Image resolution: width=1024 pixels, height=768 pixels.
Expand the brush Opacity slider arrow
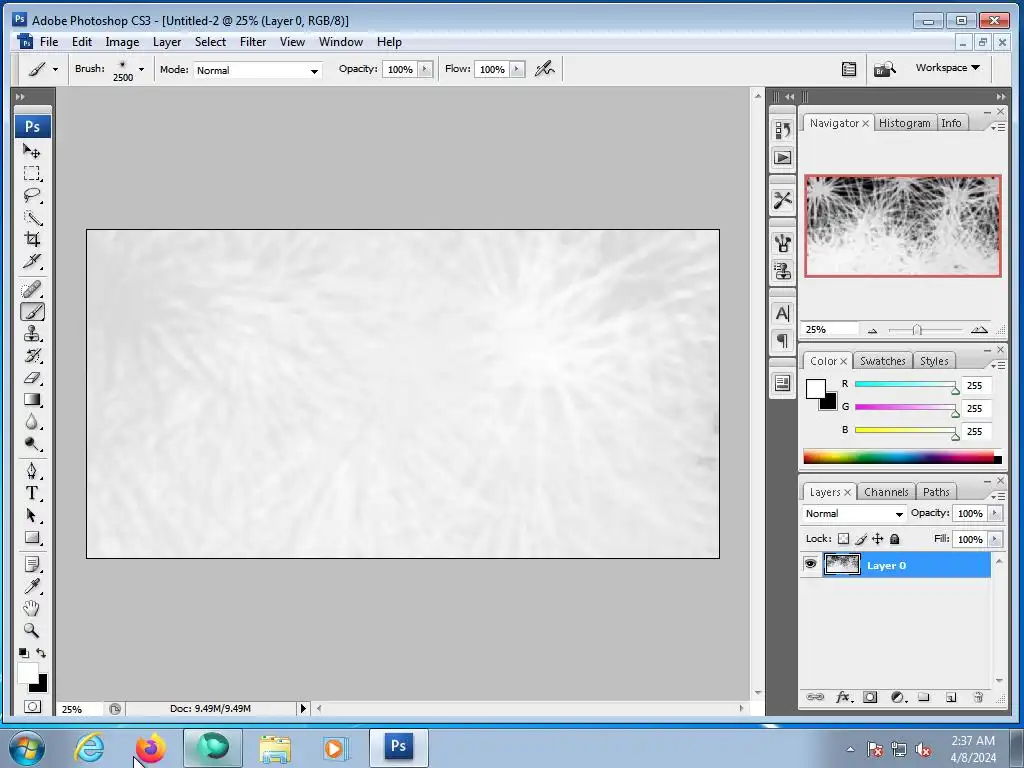[425, 69]
